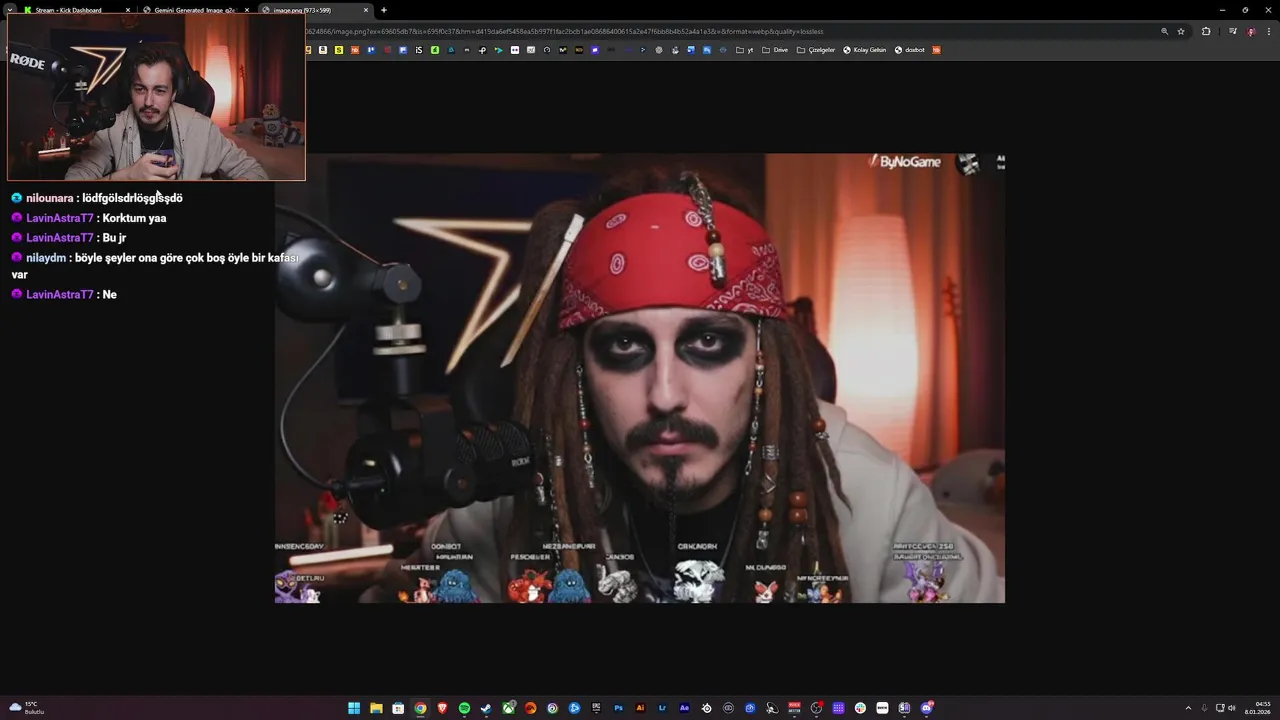Click username nilaydm in chat overlay

[46, 258]
